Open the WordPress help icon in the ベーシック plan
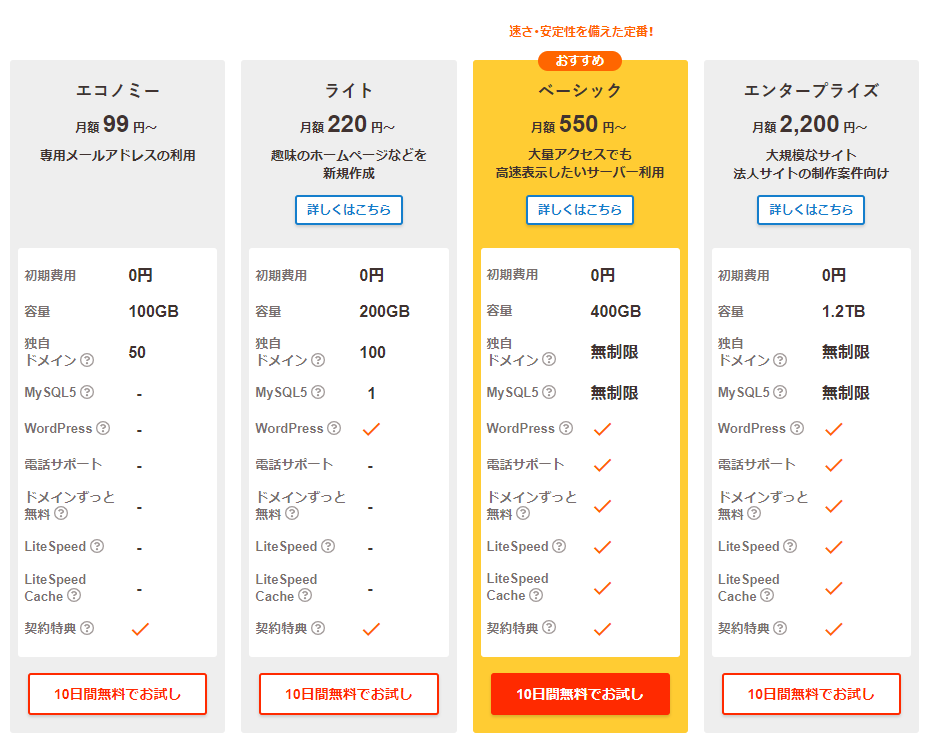The width and height of the screenshot is (940, 740). [566, 428]
